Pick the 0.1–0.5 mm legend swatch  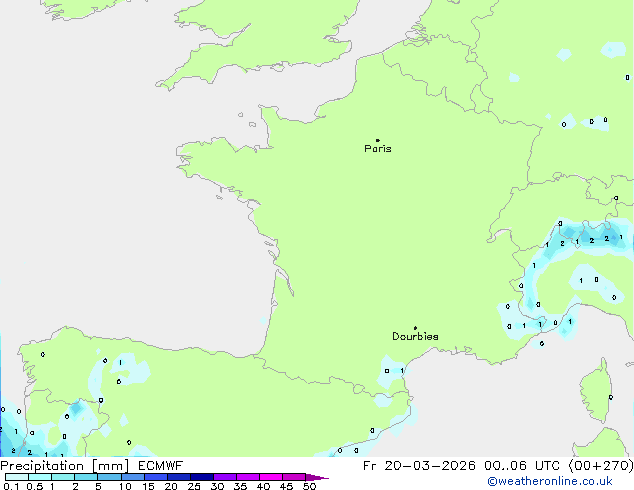(17, 477)
